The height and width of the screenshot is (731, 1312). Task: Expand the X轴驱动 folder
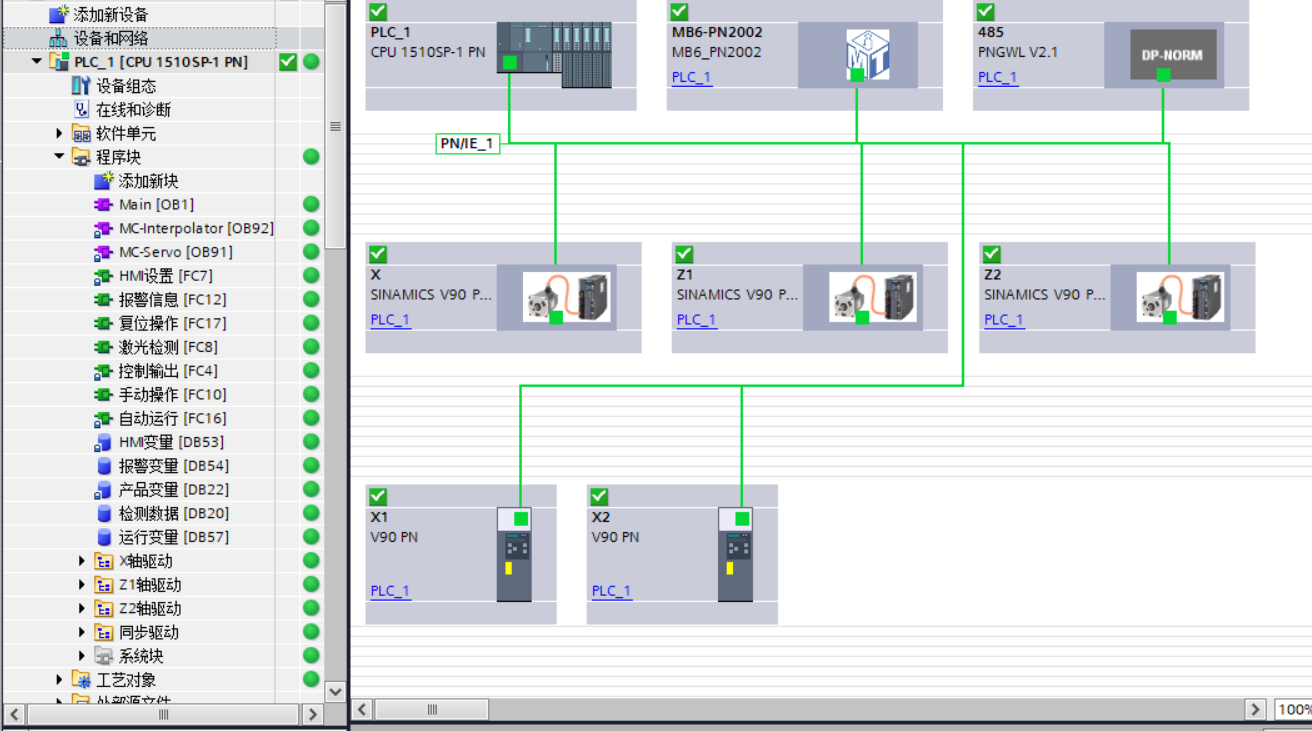click(82, 561)
